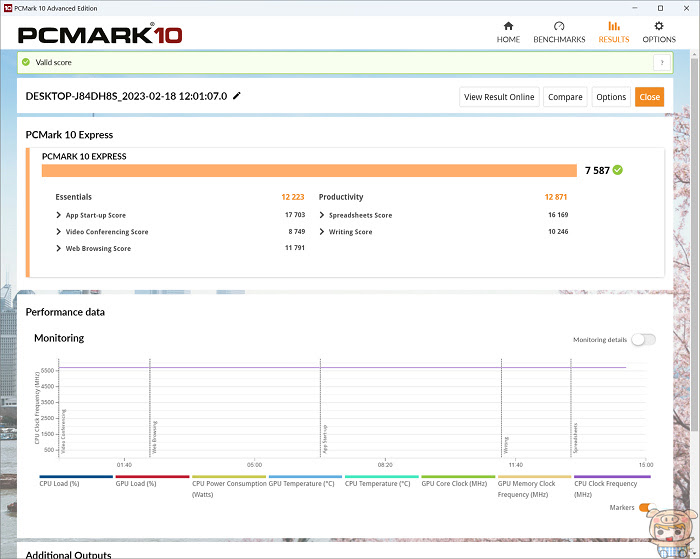Viewport: 700px width, 559px height.
Task: Click the Compare button
Action: [565, 97]
